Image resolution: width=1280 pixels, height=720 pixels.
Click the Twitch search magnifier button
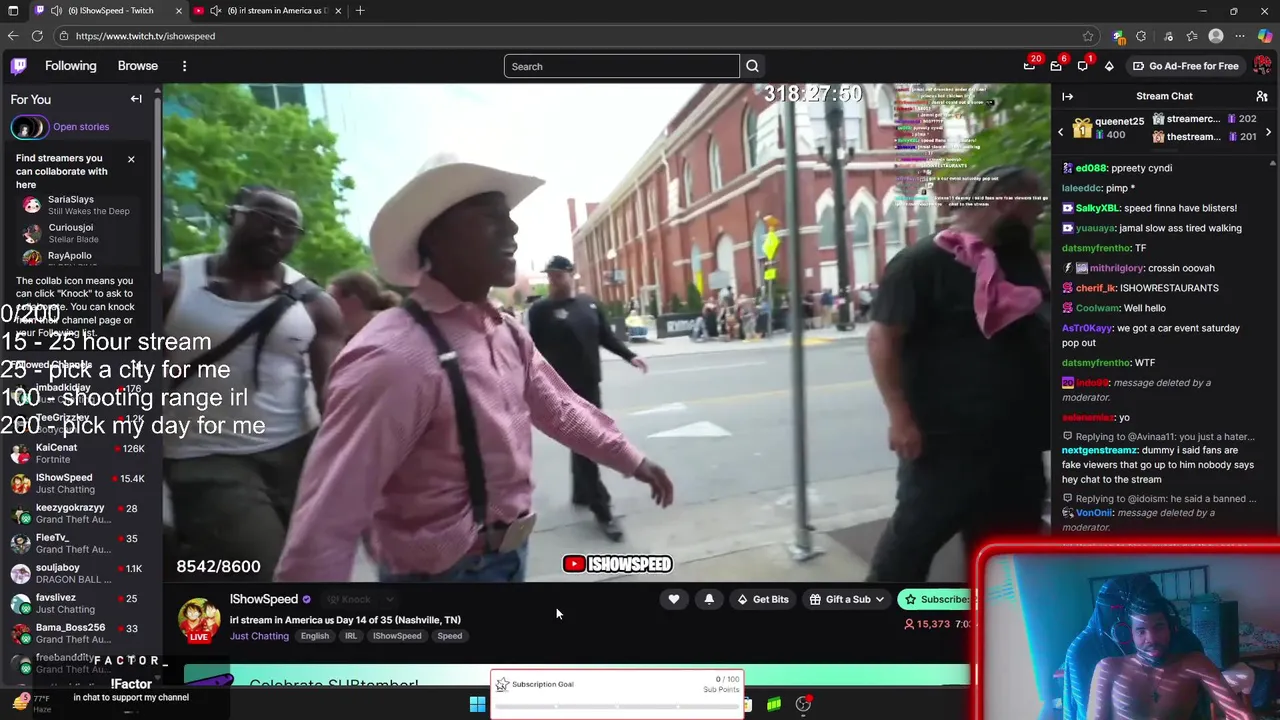coord(752,66)
